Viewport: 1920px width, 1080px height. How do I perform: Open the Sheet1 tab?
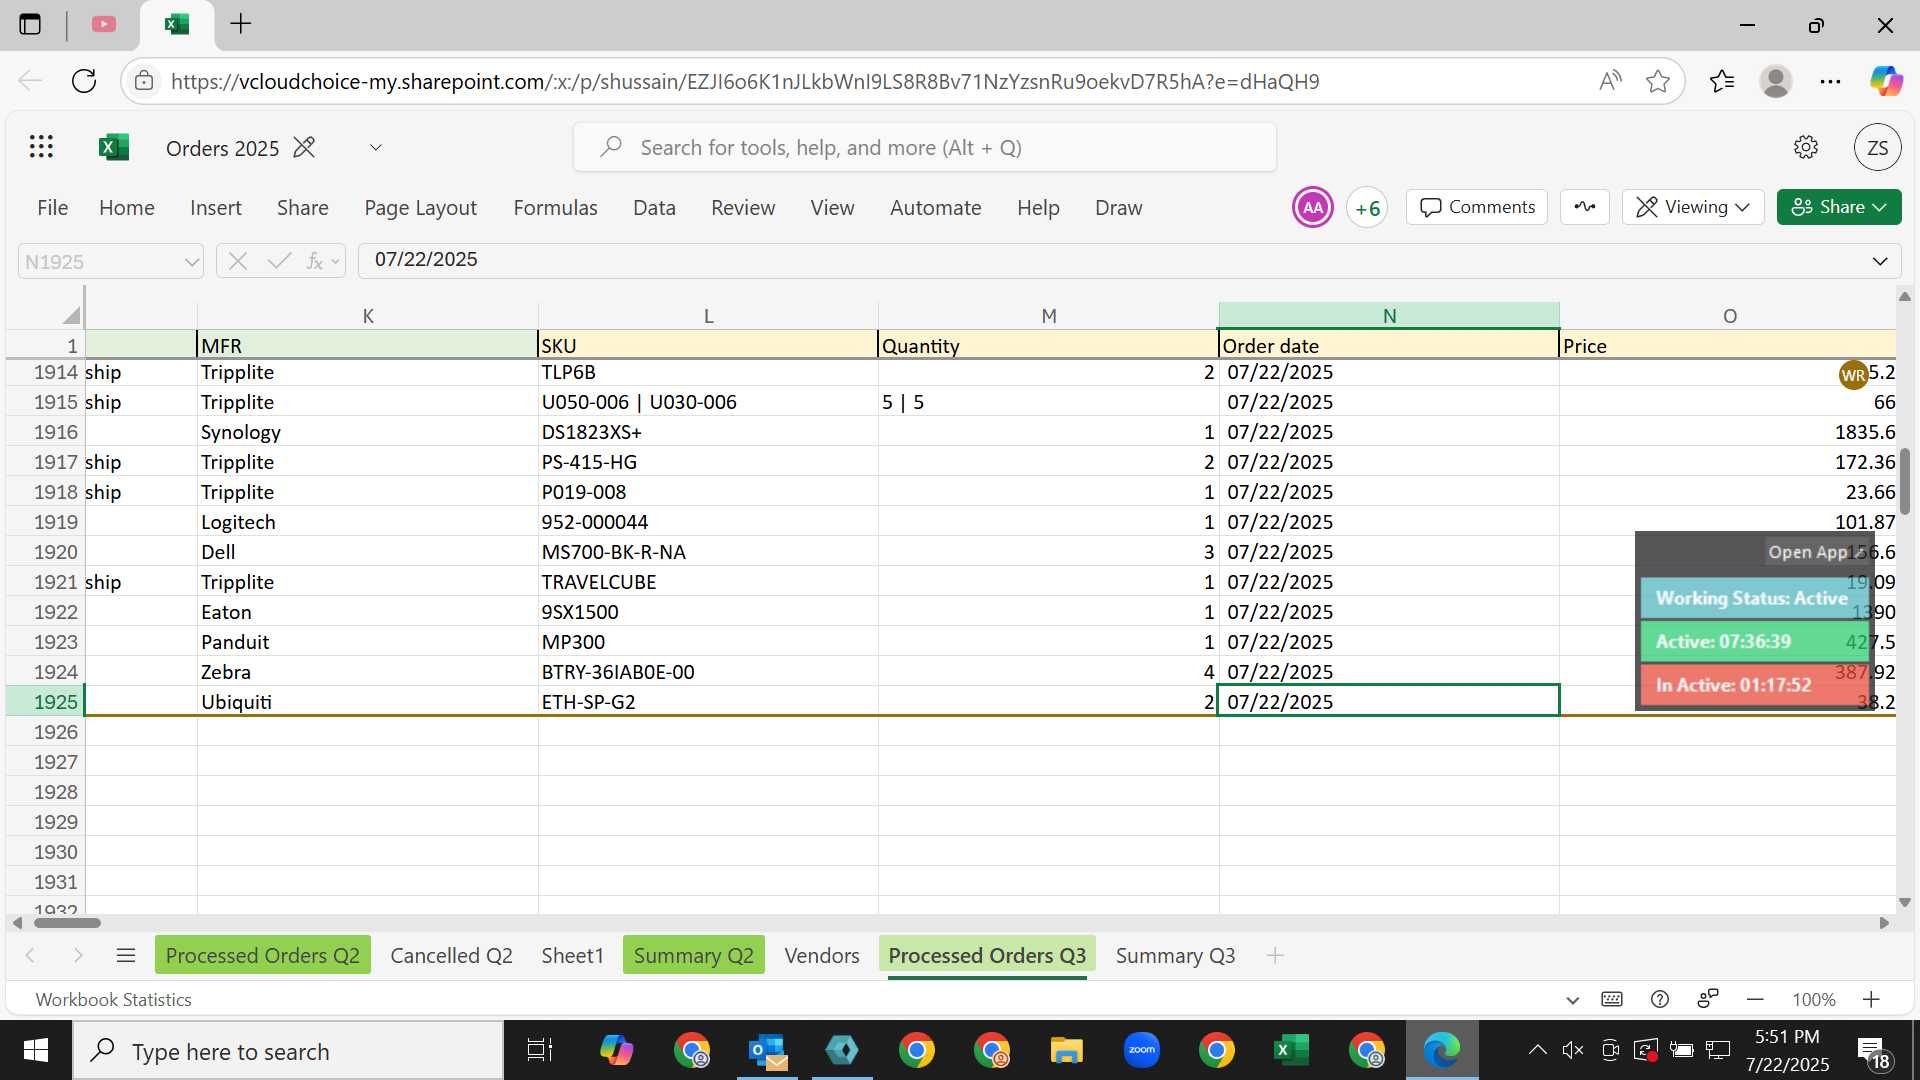(x=572, y=955)
